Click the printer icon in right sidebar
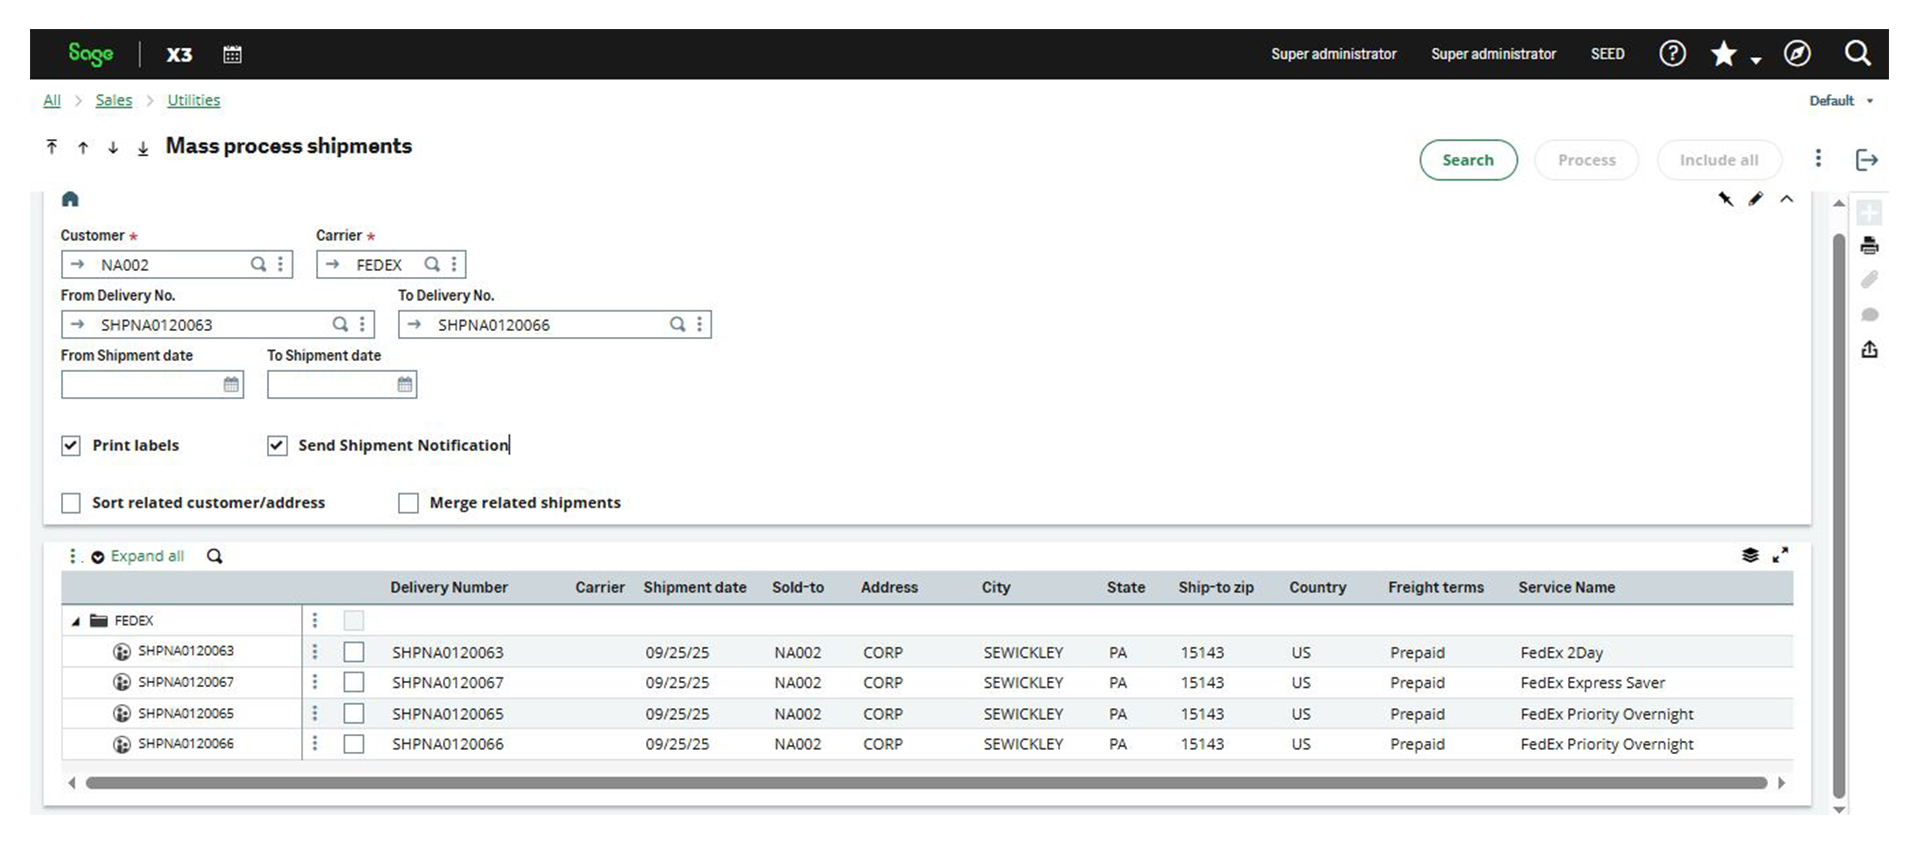Screen dimensions: 1920x843 pos(1869,246)
